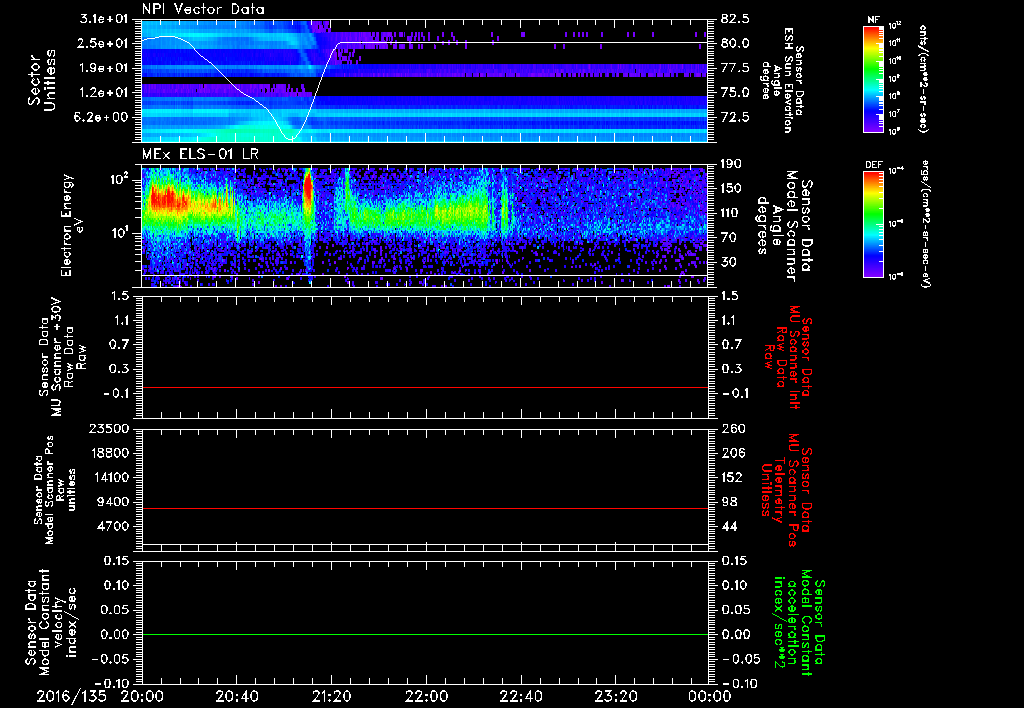1024x708 pixels.
Task: Click the DEF color scale bar
Action: click(x=873, y=224)
